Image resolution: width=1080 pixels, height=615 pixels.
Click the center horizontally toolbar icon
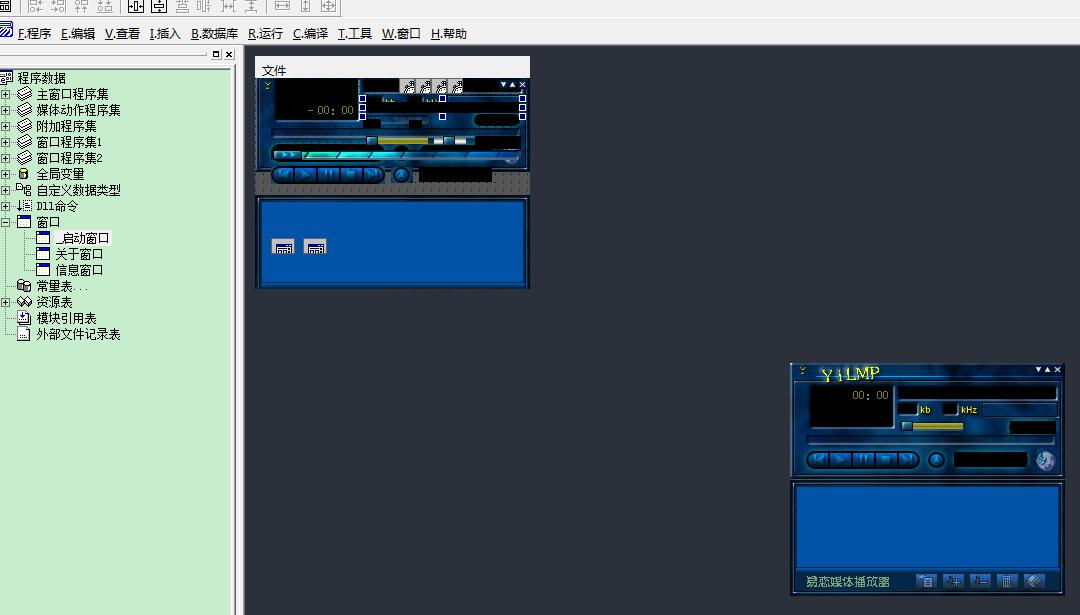click(x=136, y=7)
